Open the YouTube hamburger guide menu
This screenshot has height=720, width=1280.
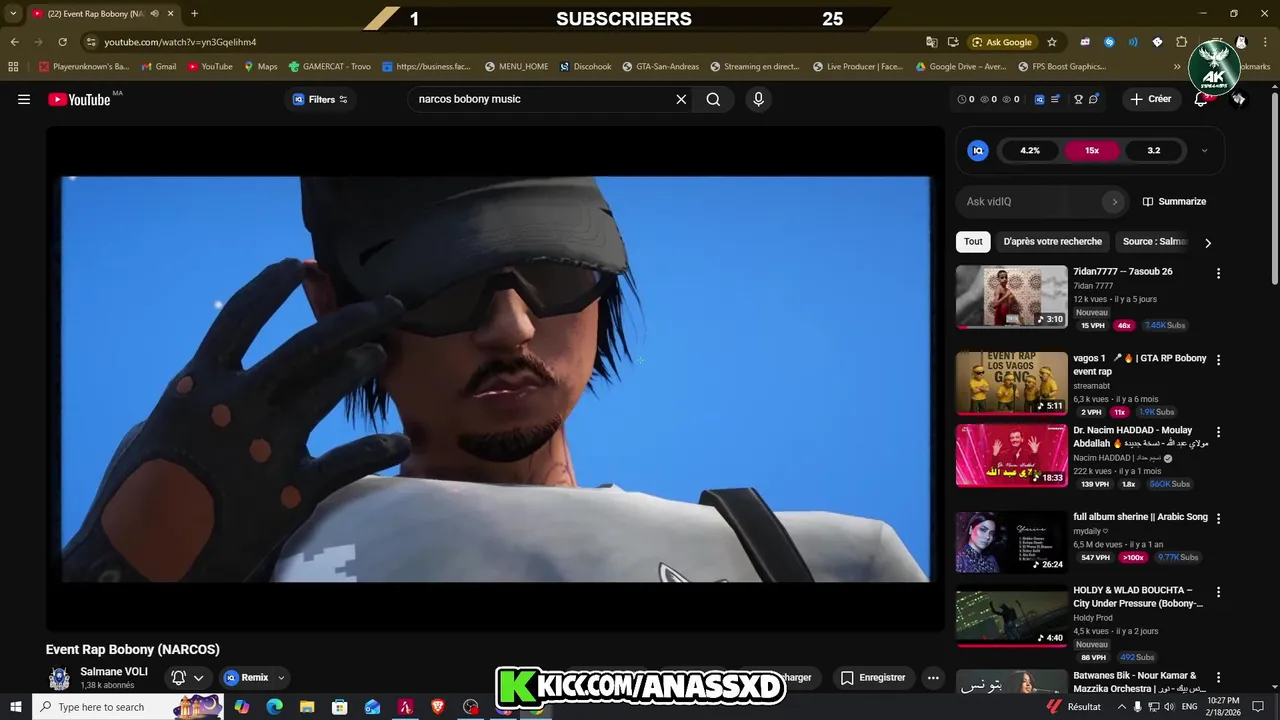24,99
